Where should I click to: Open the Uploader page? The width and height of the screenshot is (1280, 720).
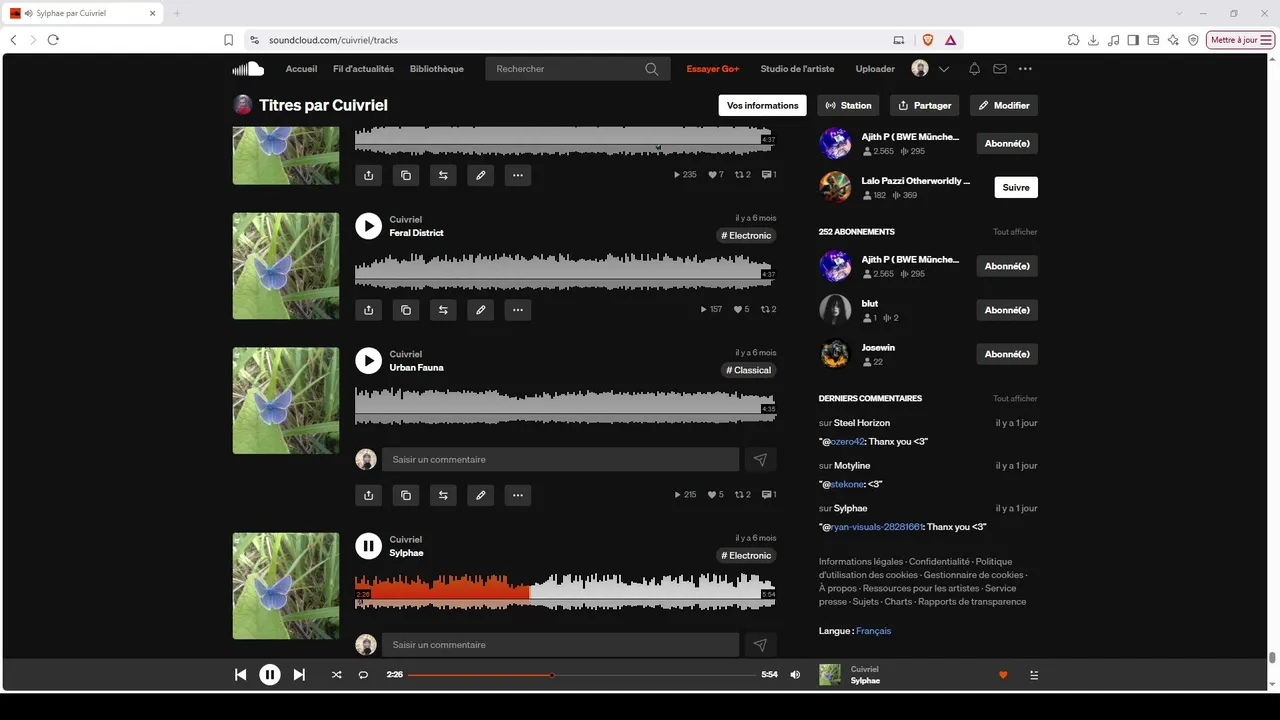coord(875,69)
